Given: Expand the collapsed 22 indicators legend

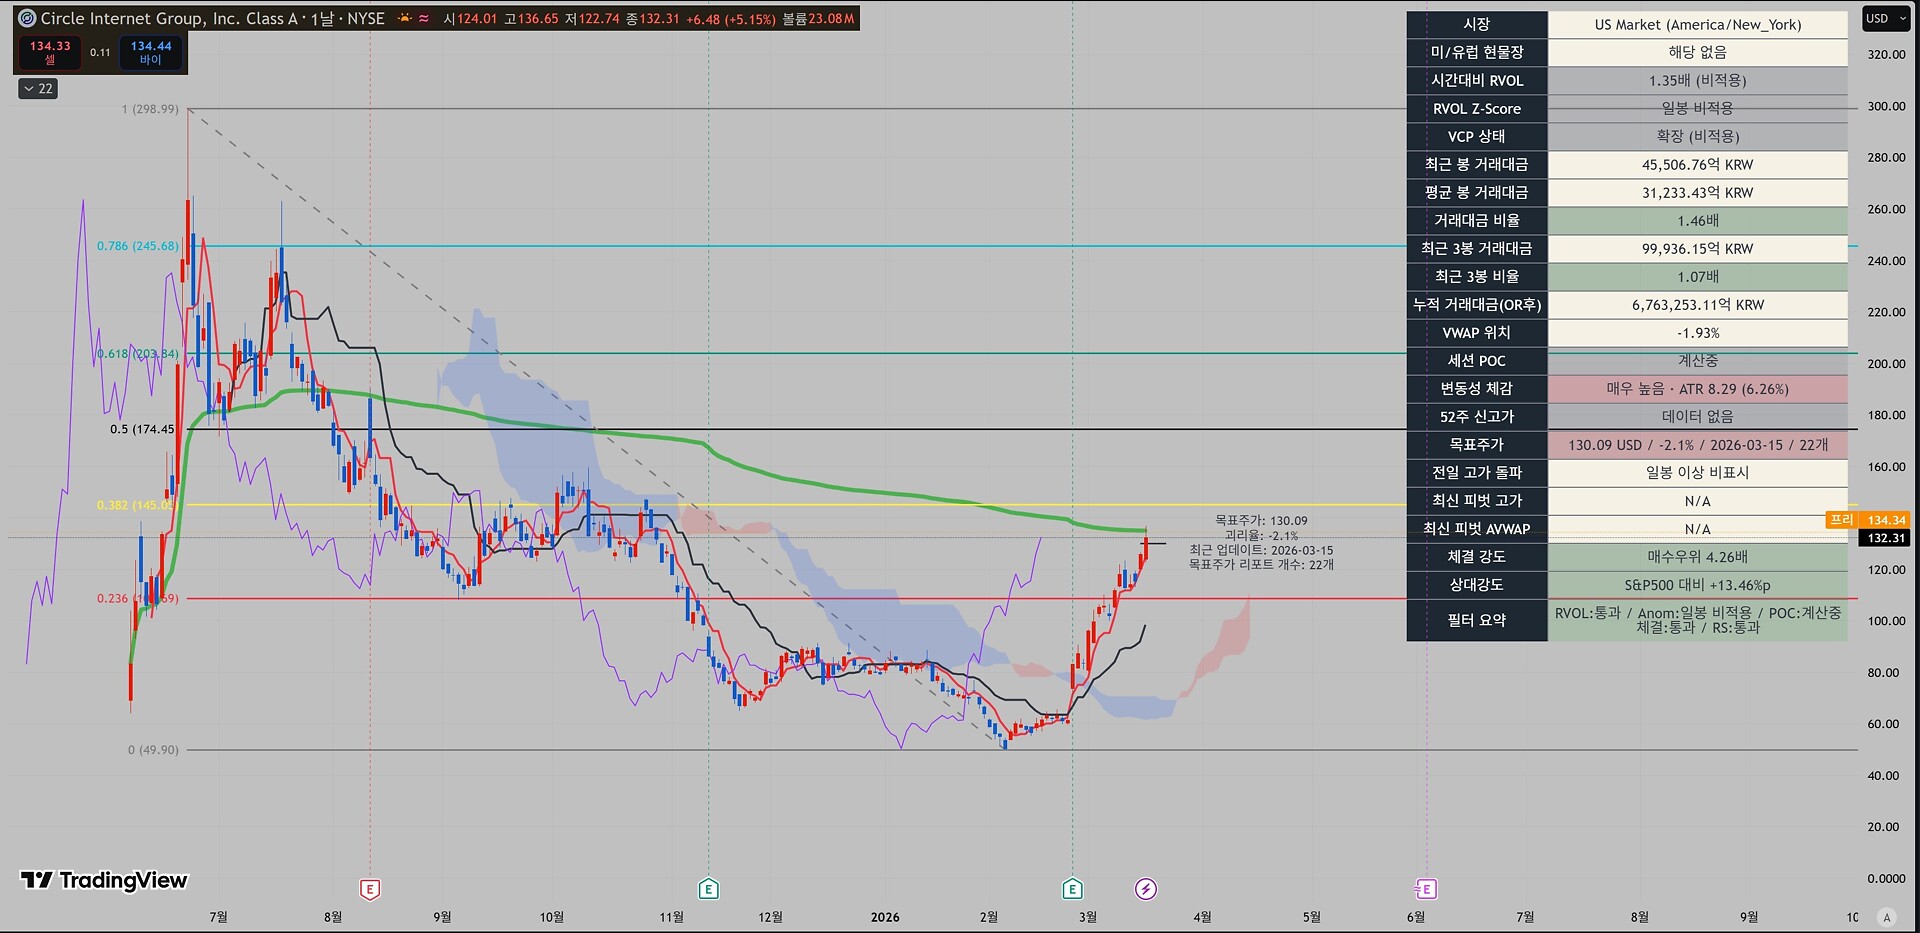Looking at the screenshot, I should 38,89.
